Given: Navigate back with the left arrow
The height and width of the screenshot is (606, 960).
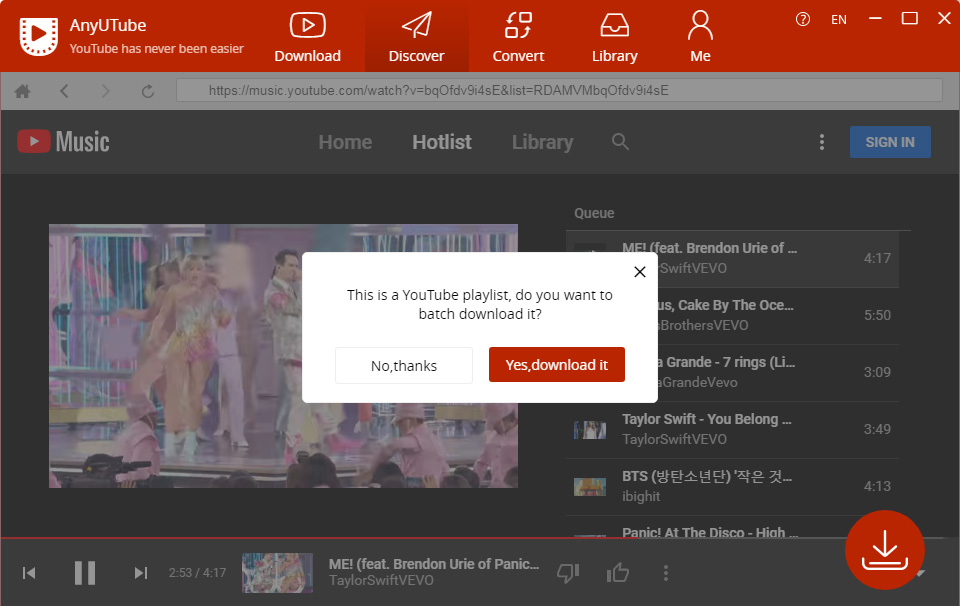Looking at the screenshot, I should pyautogui.click(x=64, y=91).
